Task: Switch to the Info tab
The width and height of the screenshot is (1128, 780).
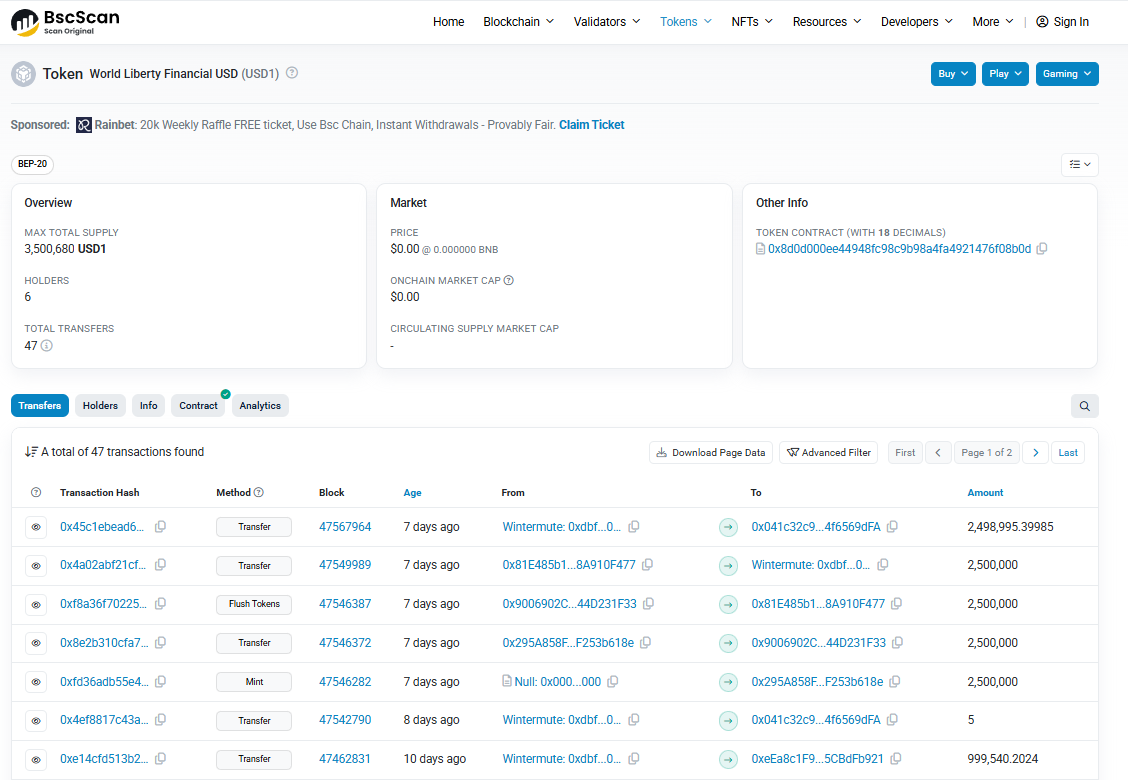Action: [x=148, y=406]
